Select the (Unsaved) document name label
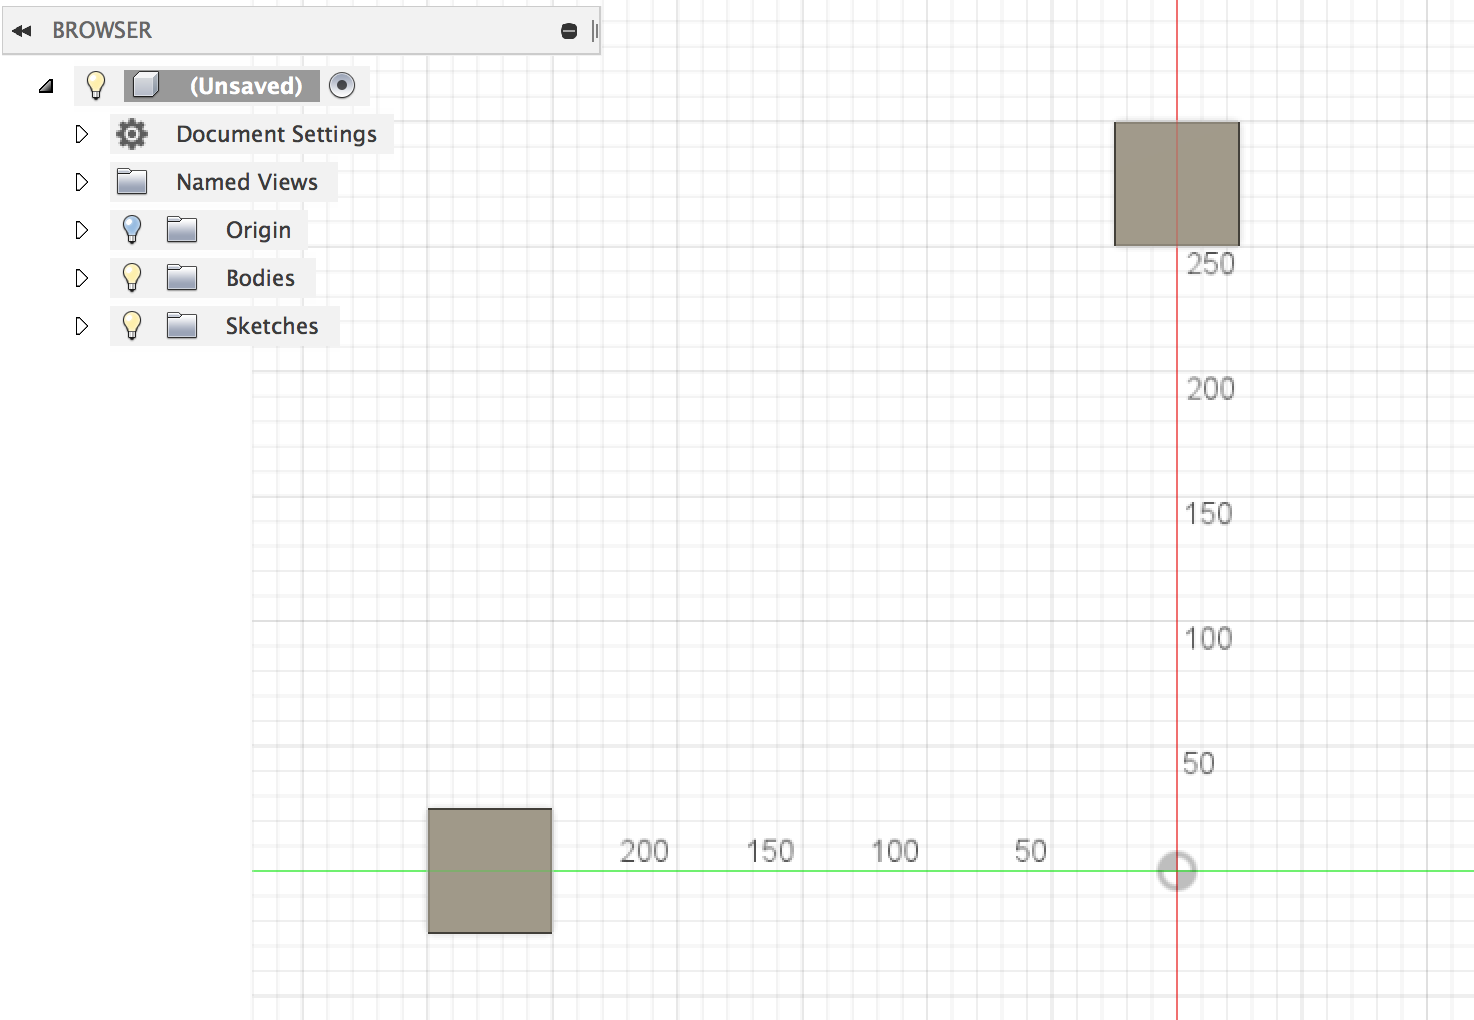 point(246,86)
